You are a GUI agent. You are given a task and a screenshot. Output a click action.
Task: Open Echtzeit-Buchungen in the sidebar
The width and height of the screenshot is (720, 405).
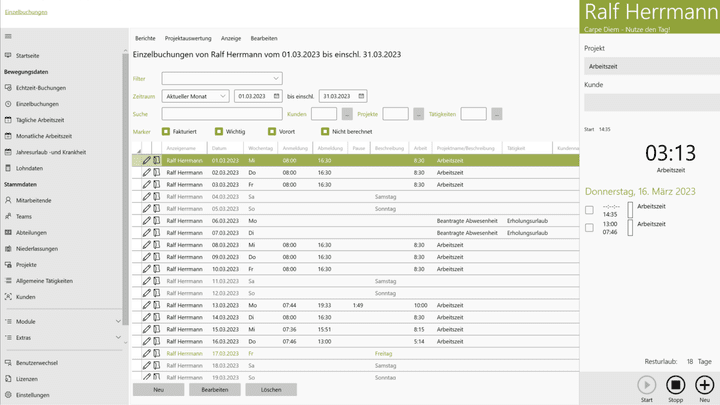pyautogui.click(x=40, y=88)
